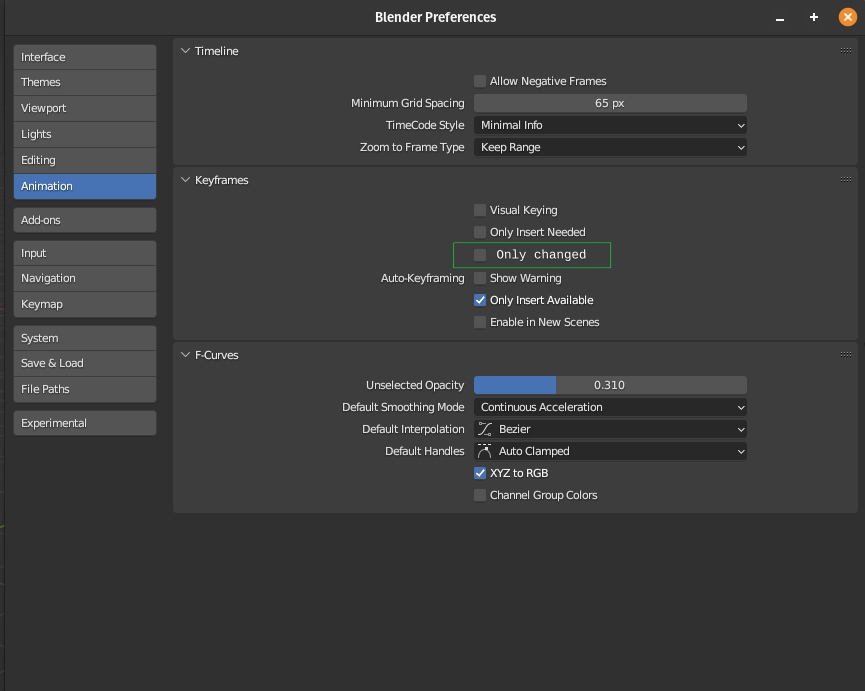The image size is (865, 691).
Task: Switch to Navigation preferences
Action: click(85, 278)
